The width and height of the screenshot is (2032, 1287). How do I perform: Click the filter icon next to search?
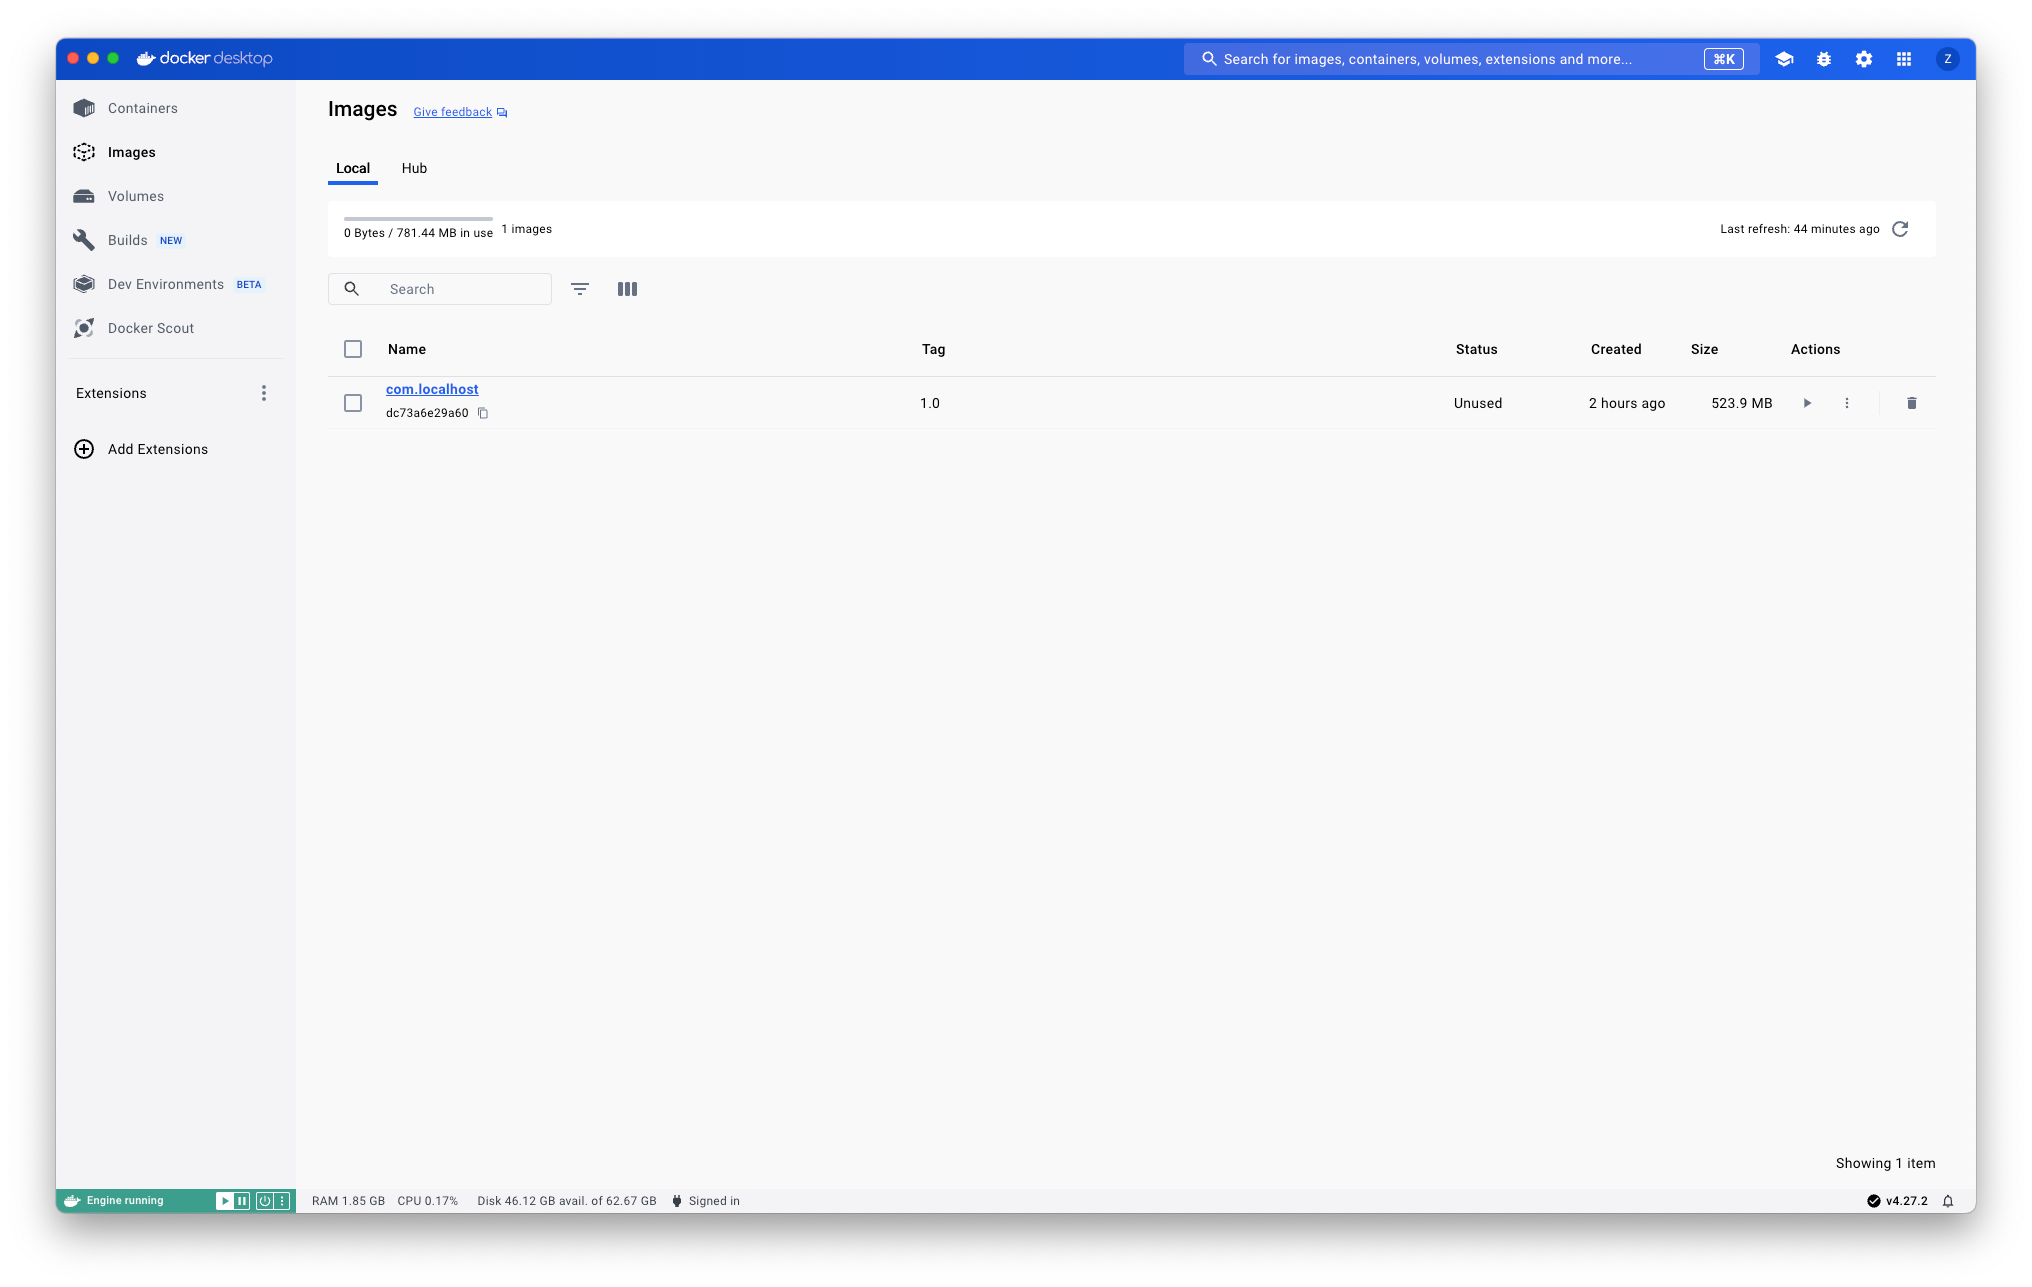580,289
